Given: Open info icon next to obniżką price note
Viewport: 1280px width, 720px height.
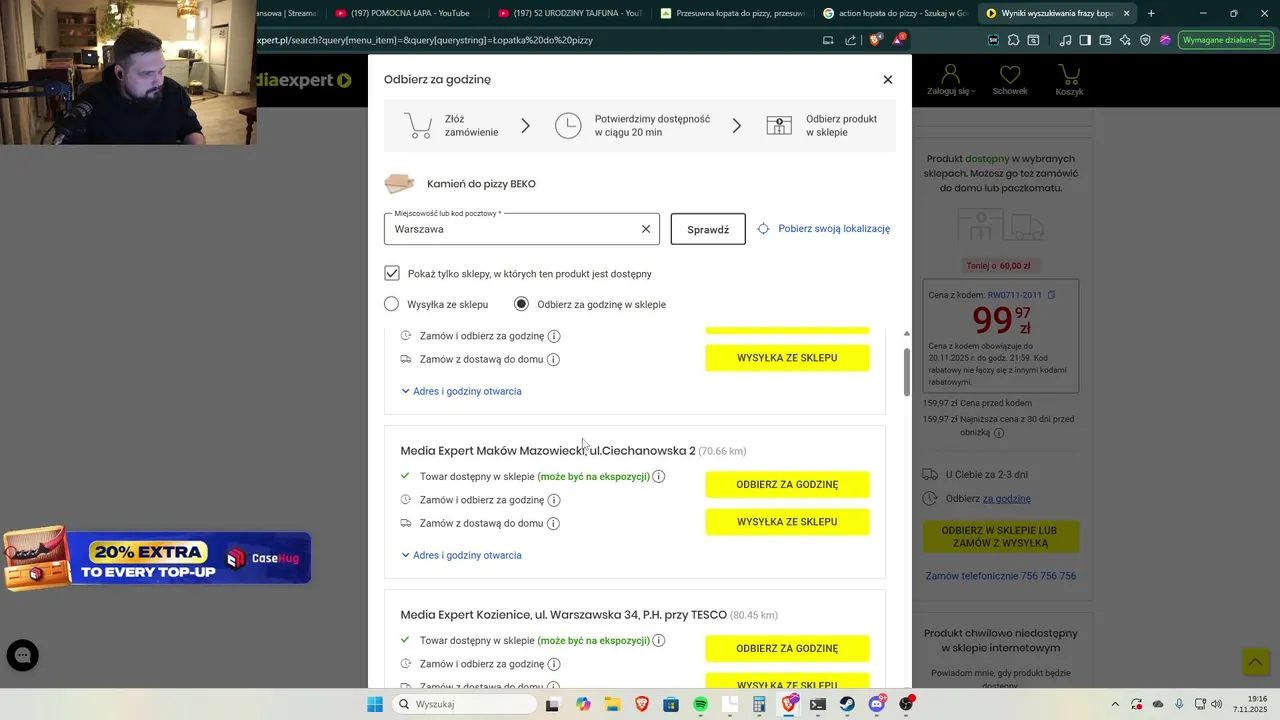Looking at the screenshot, I should click(998, 433).
